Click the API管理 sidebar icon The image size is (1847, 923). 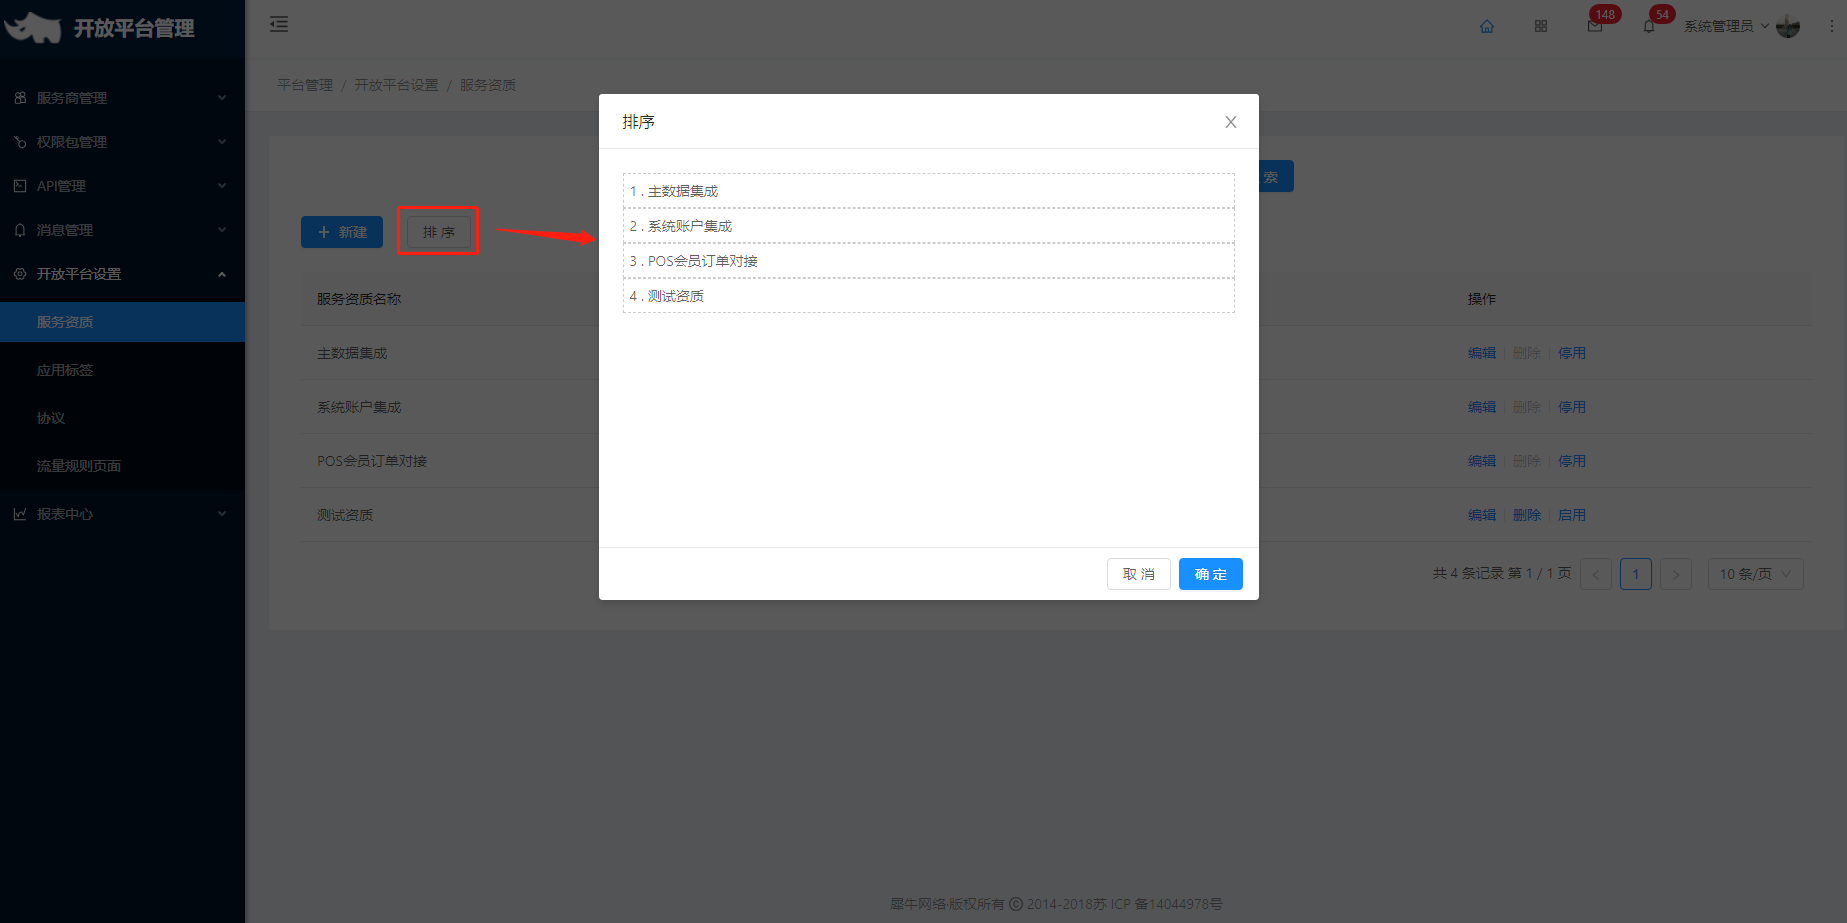coord(20,186)
